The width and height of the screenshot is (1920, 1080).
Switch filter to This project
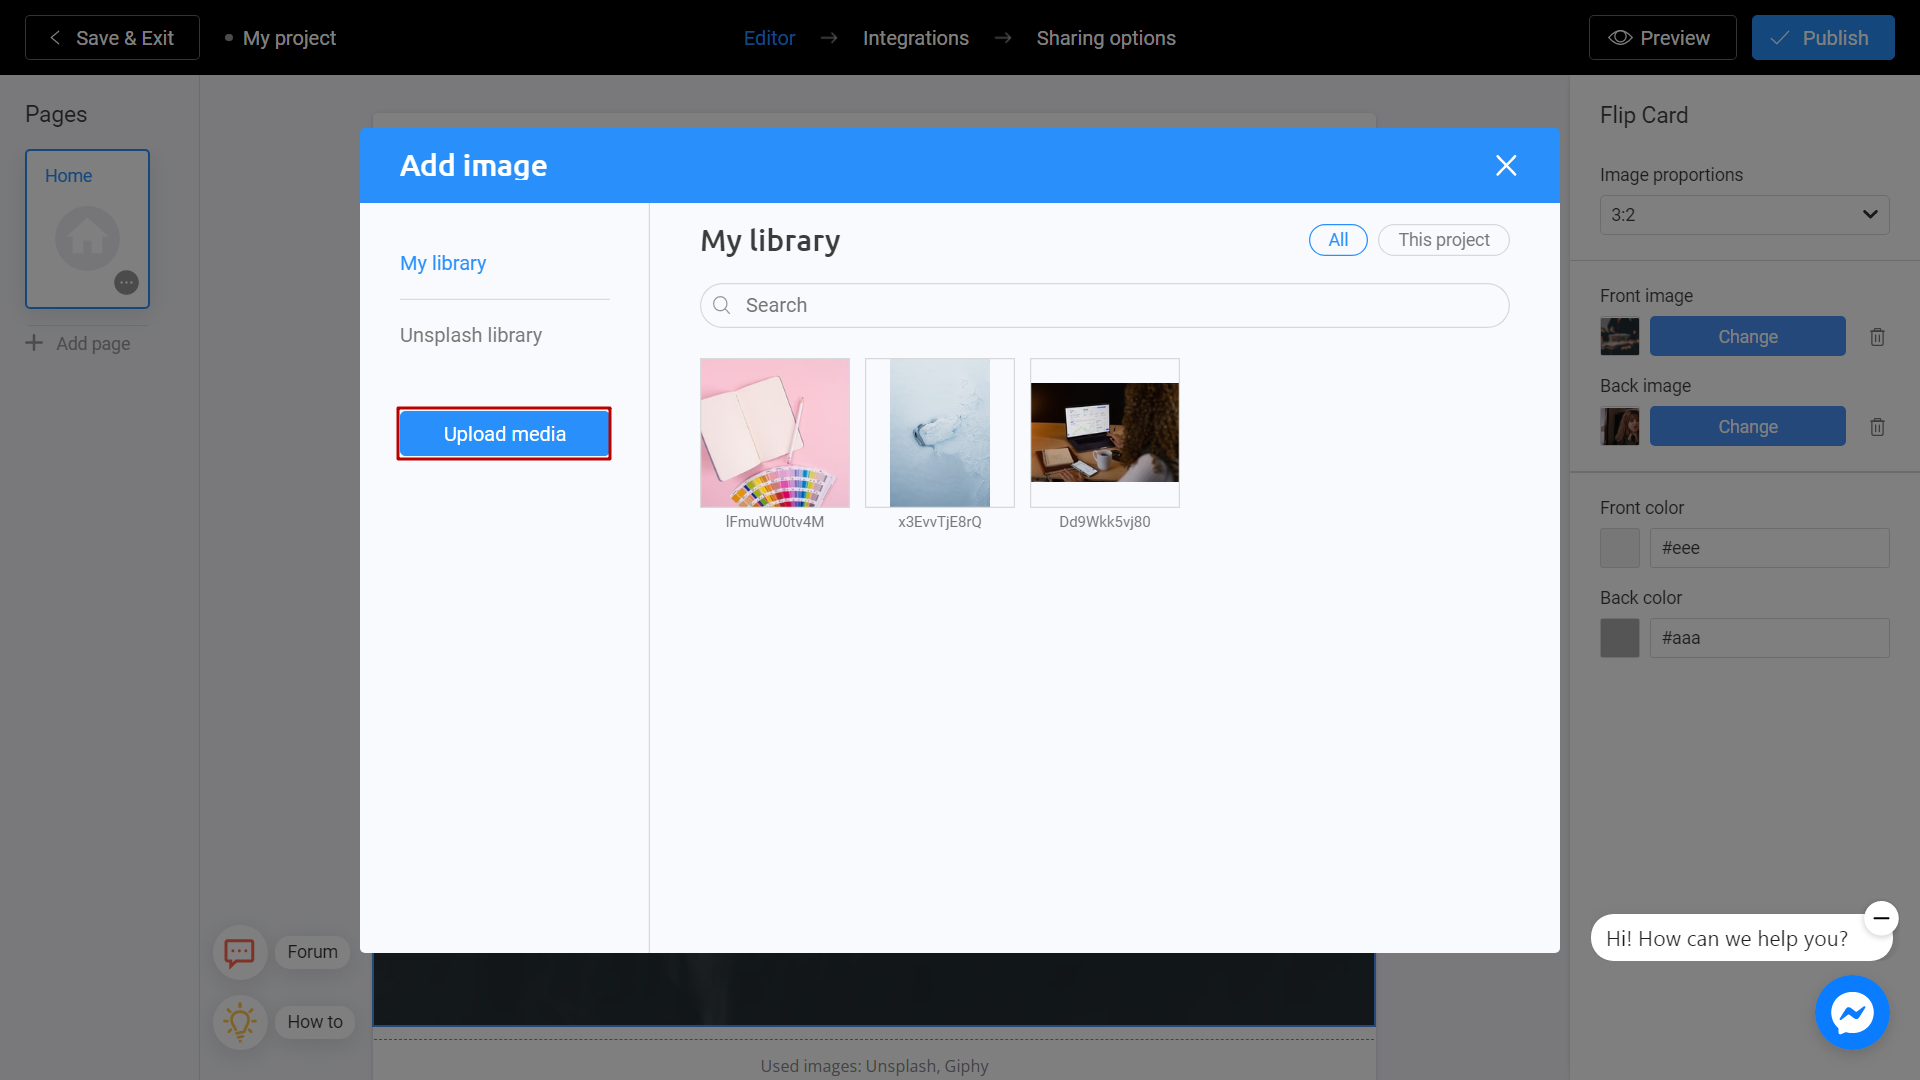tap(1443, 240)
